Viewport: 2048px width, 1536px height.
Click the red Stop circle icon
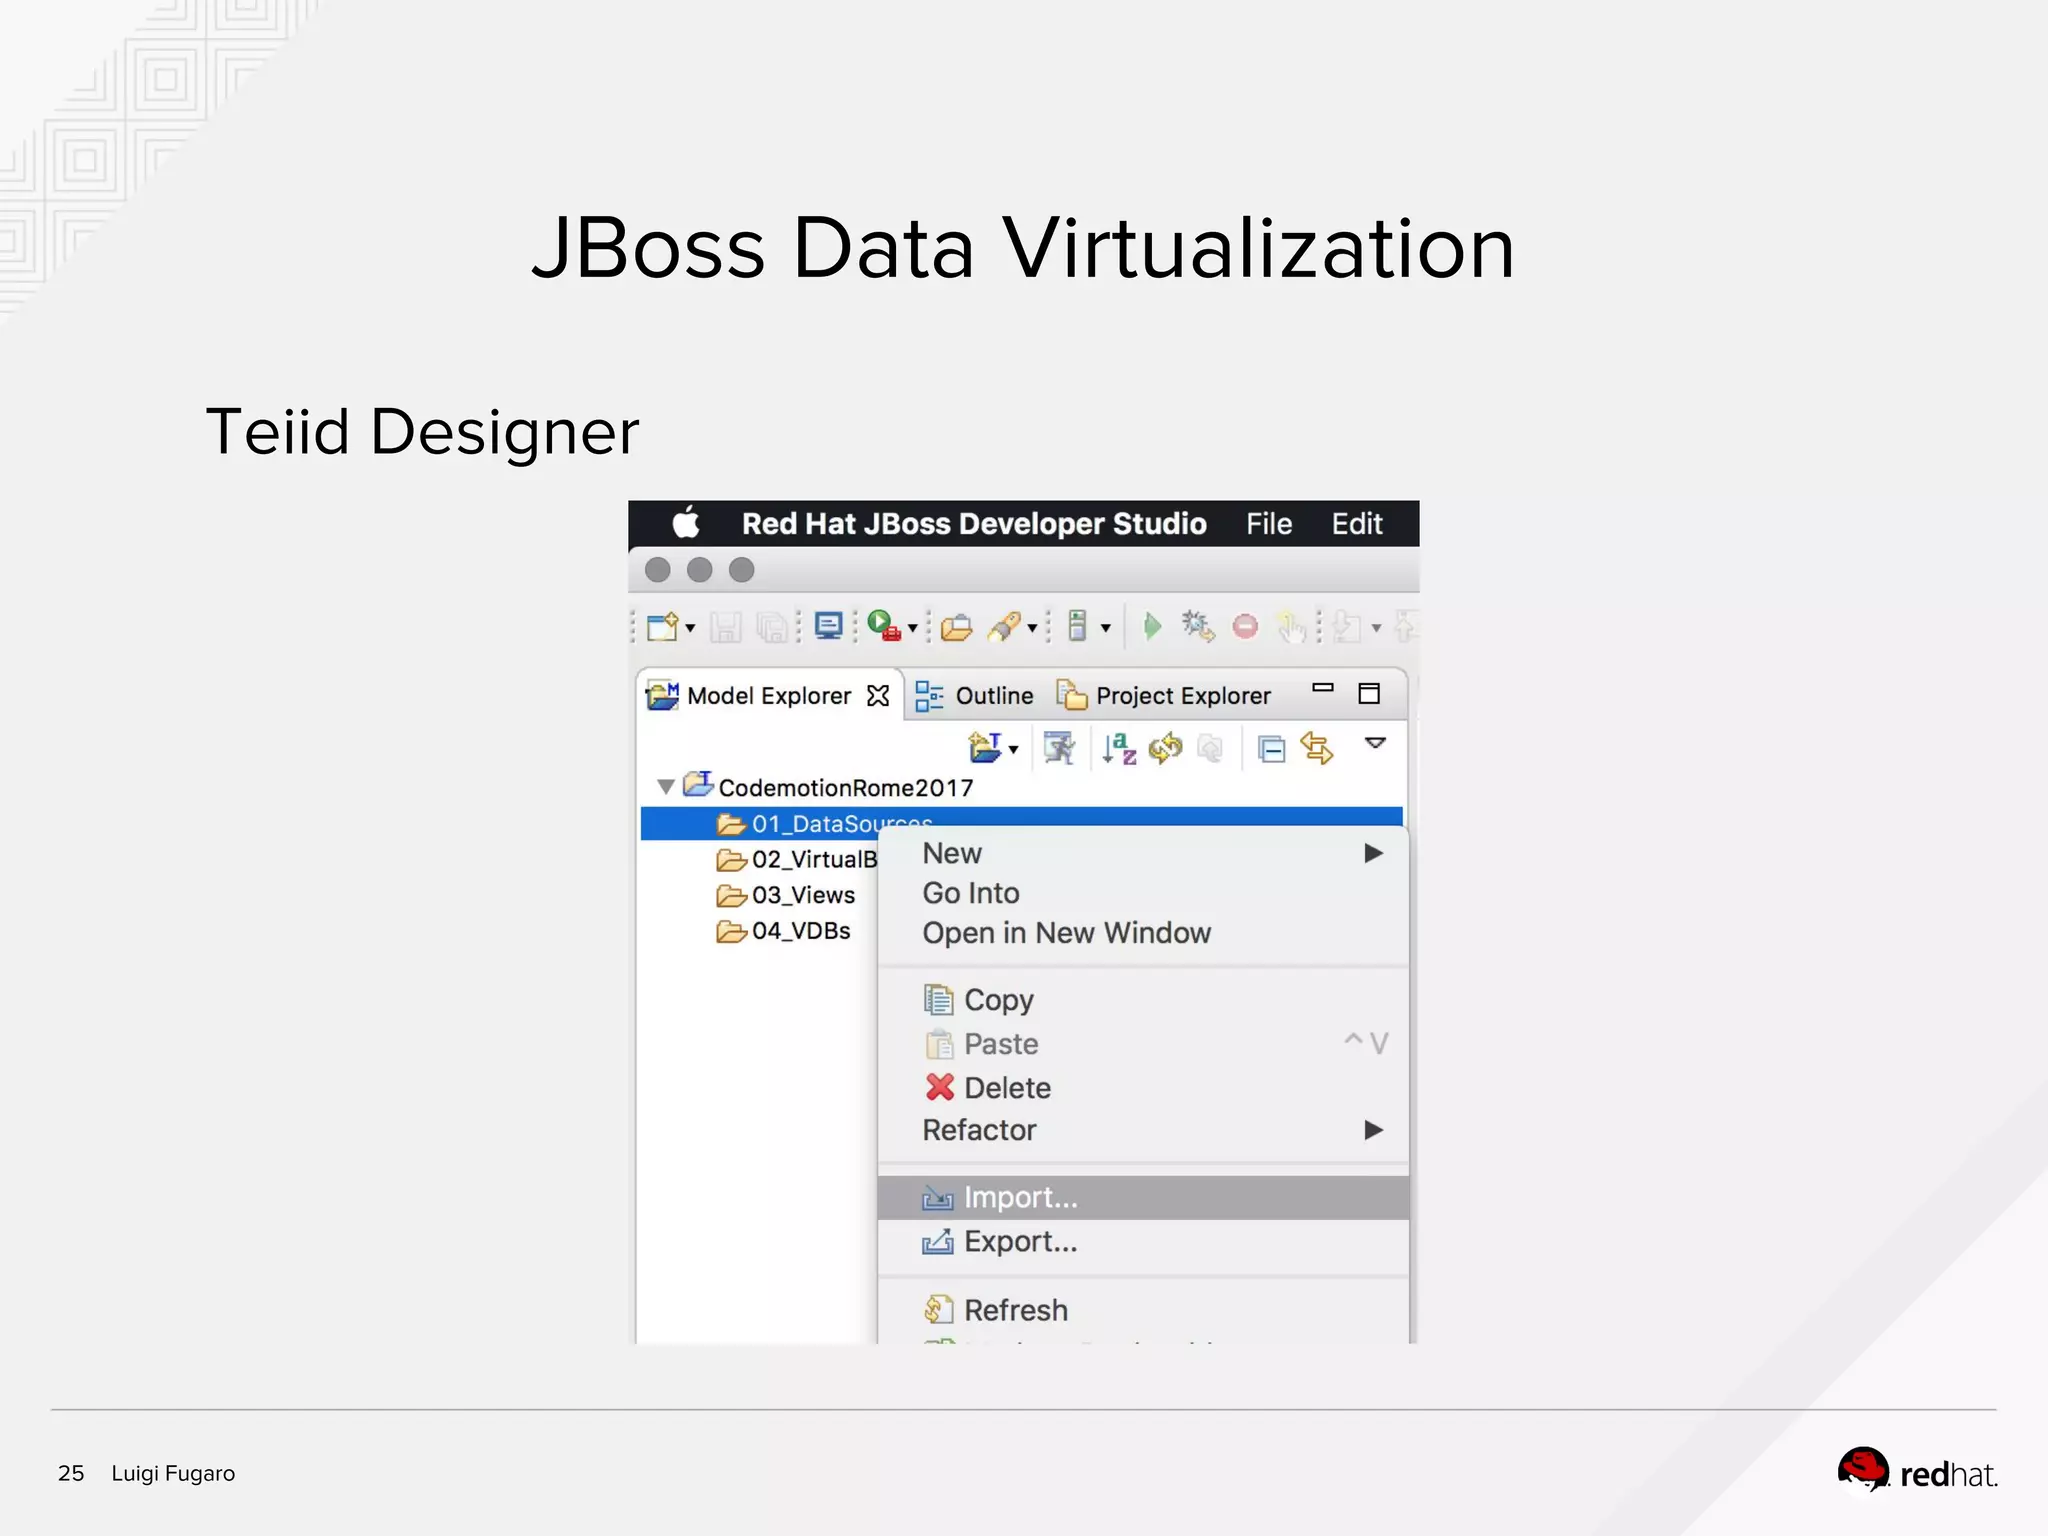click(1245, 627)
